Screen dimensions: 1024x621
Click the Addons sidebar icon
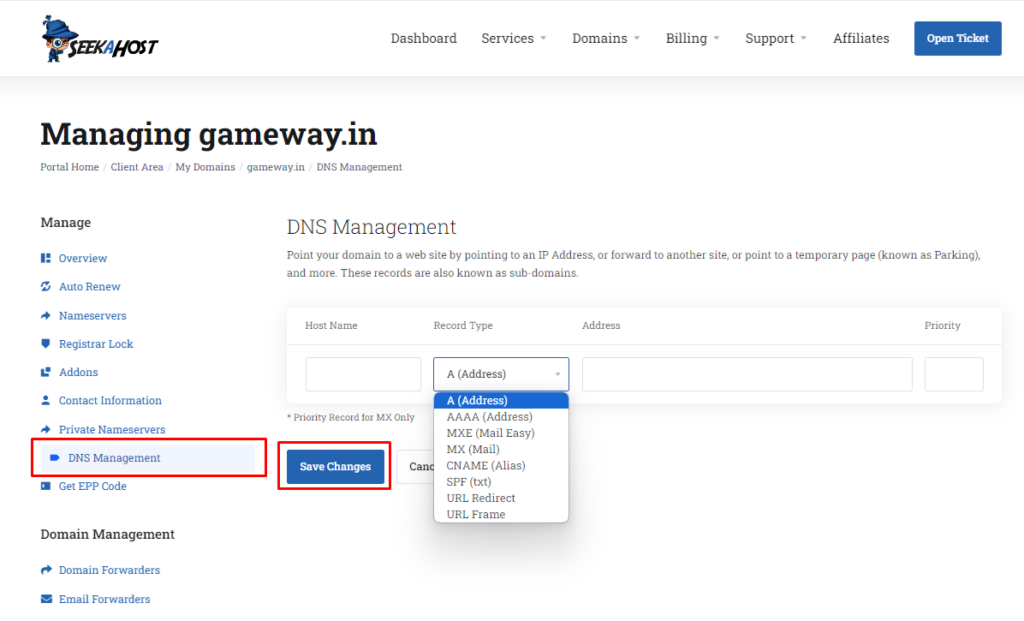(46, 372)
